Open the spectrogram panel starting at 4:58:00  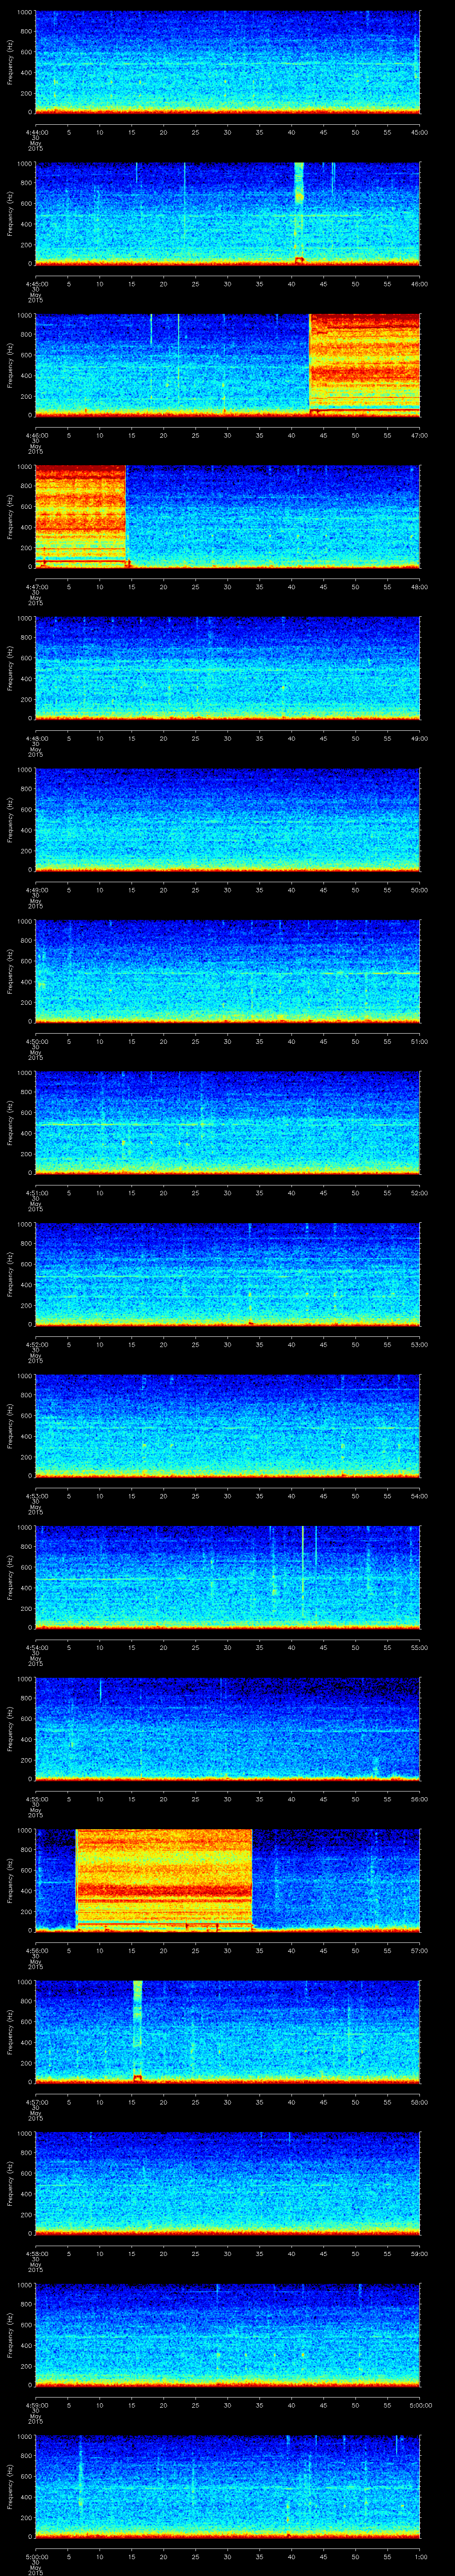coord(227,2183)
